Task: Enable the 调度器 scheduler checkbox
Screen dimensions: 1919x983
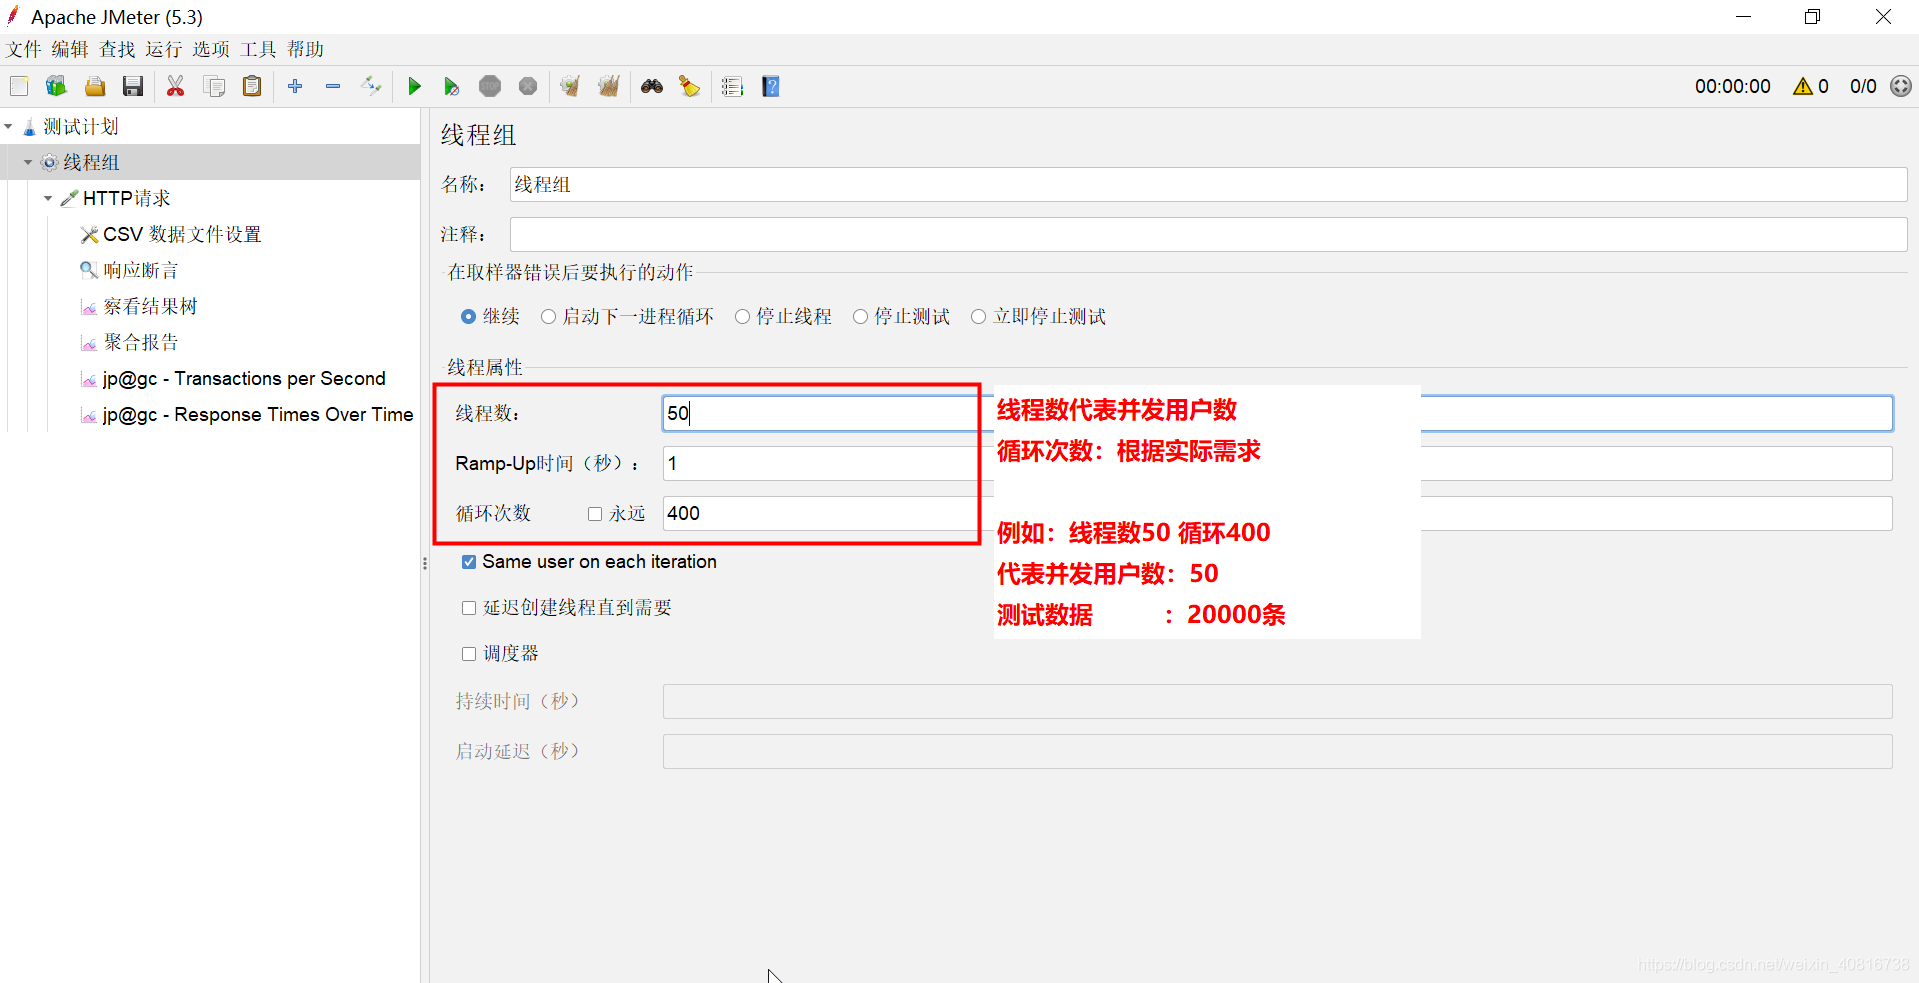Action: click(x=469, y=654)
